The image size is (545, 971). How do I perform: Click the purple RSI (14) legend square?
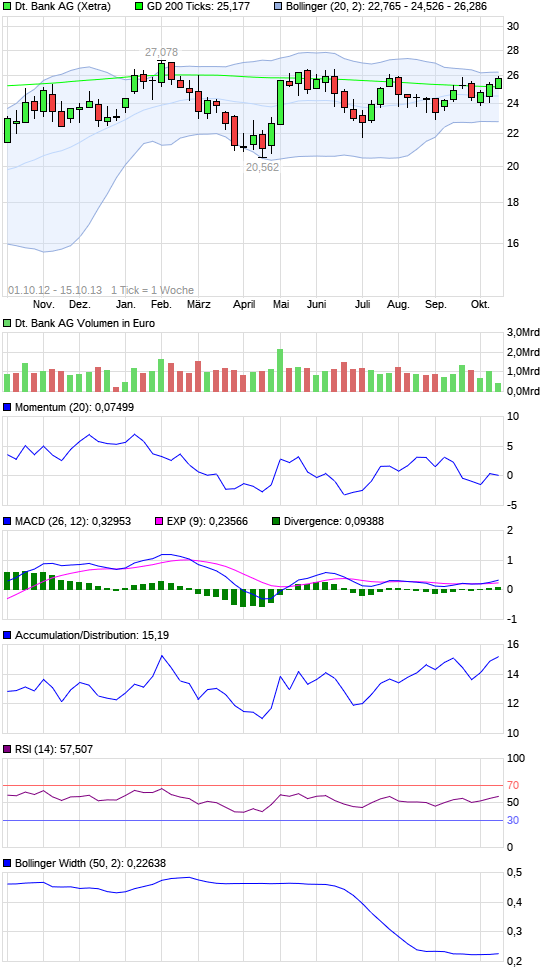tap(7, 749)
